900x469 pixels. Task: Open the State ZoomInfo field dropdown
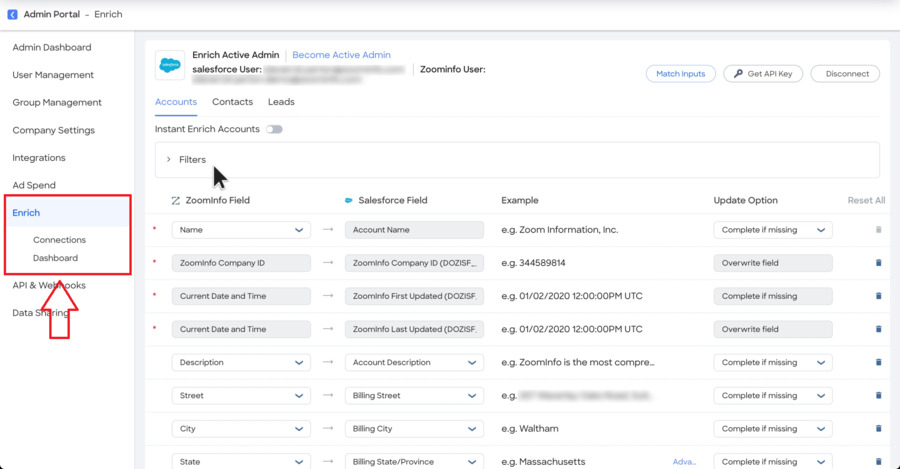241,461
